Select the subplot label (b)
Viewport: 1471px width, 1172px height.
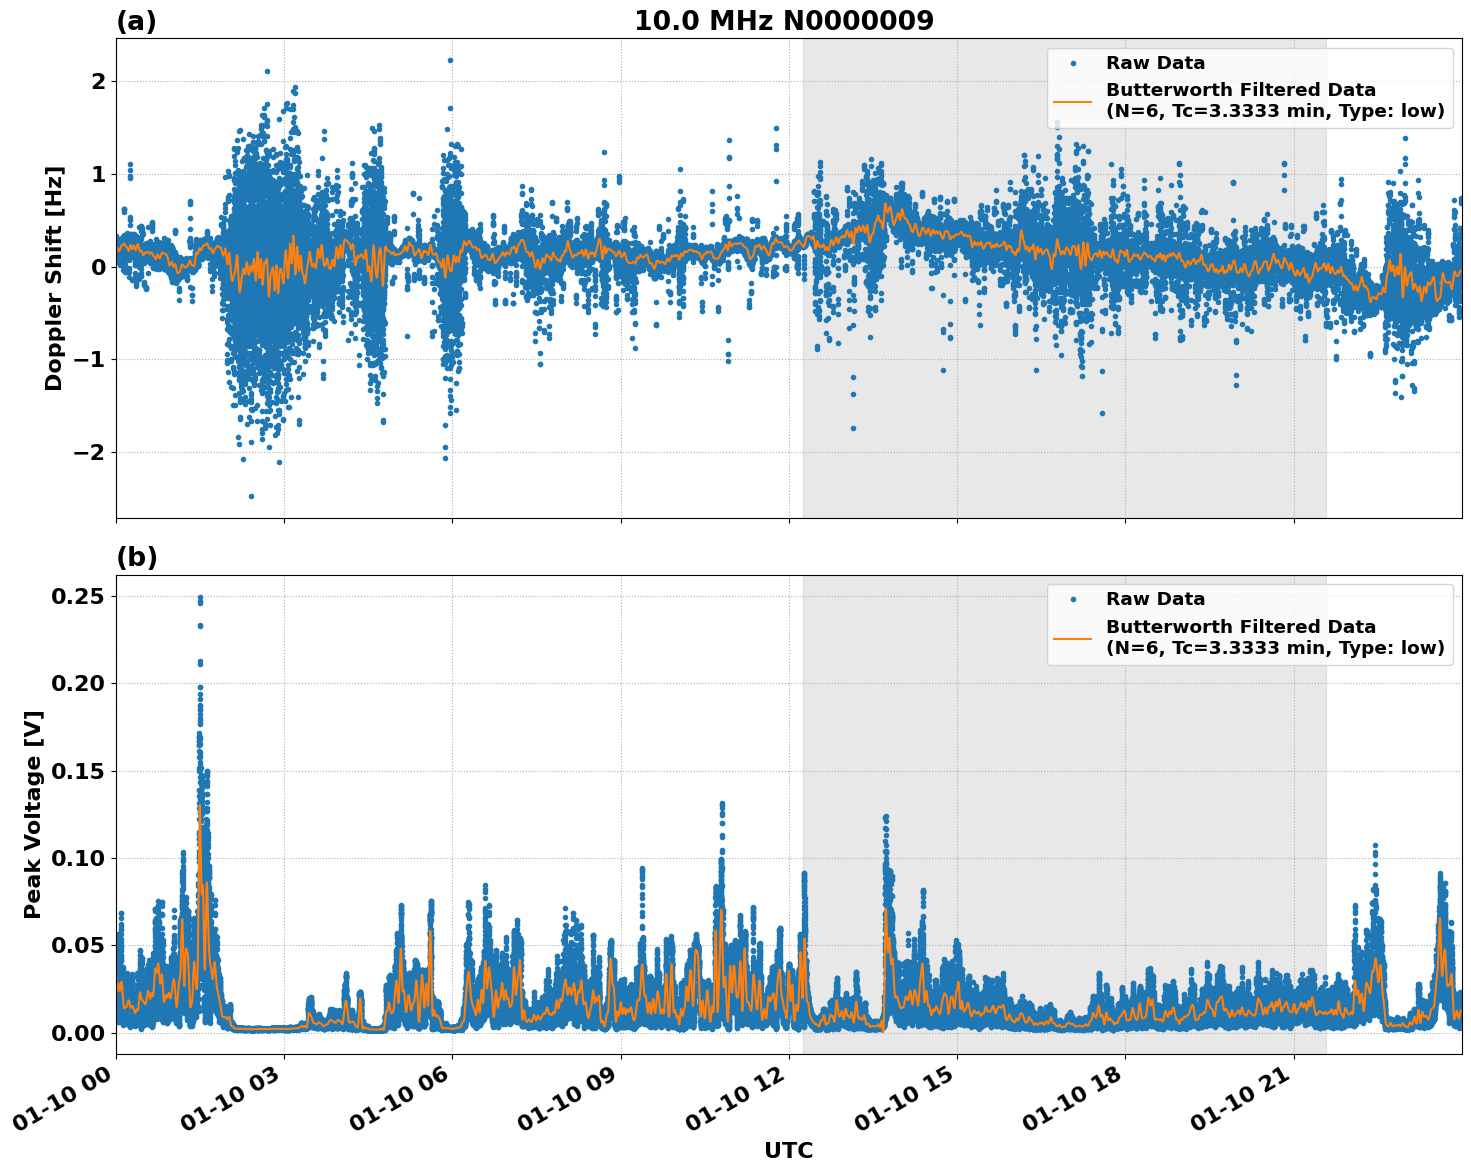[135, 554]
